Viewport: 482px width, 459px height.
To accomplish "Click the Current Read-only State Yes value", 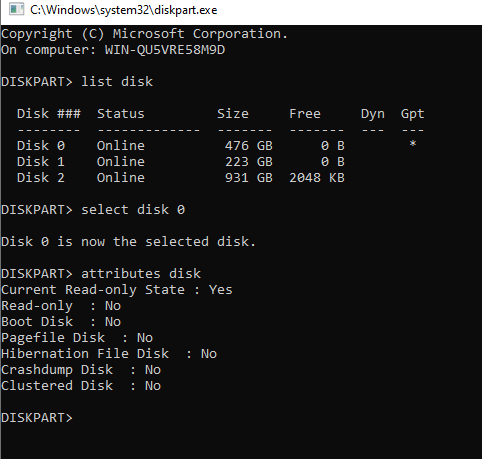I will [220, 290].
